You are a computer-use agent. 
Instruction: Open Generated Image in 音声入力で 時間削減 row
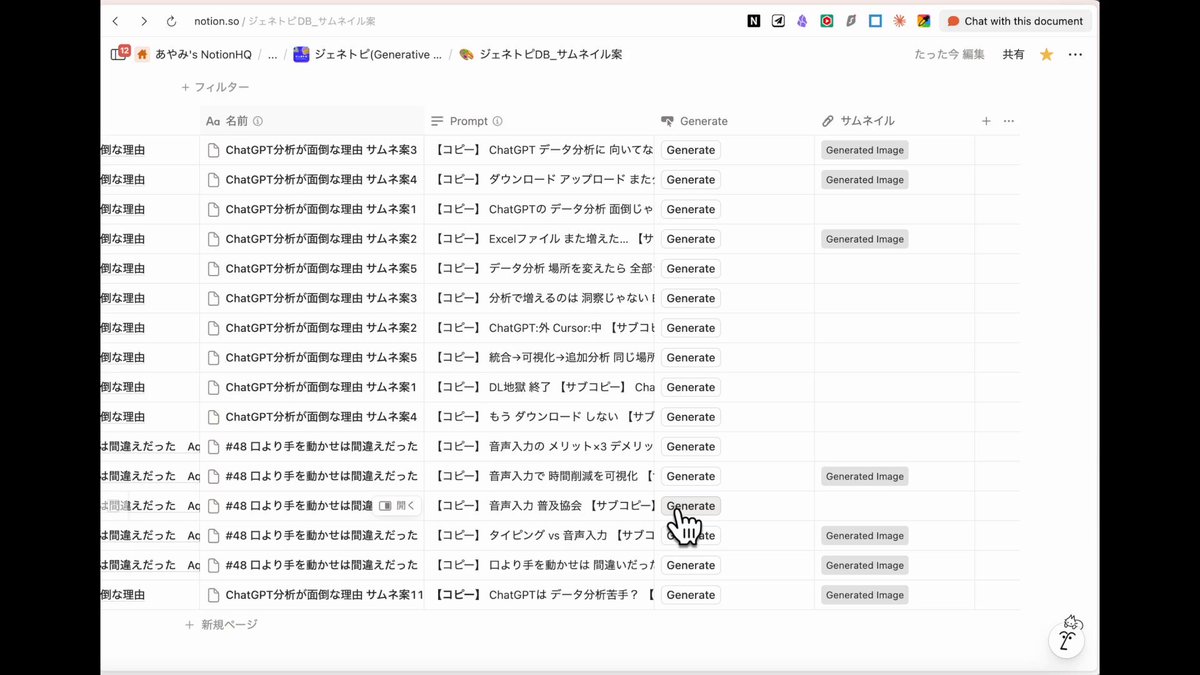click(865, 476)
